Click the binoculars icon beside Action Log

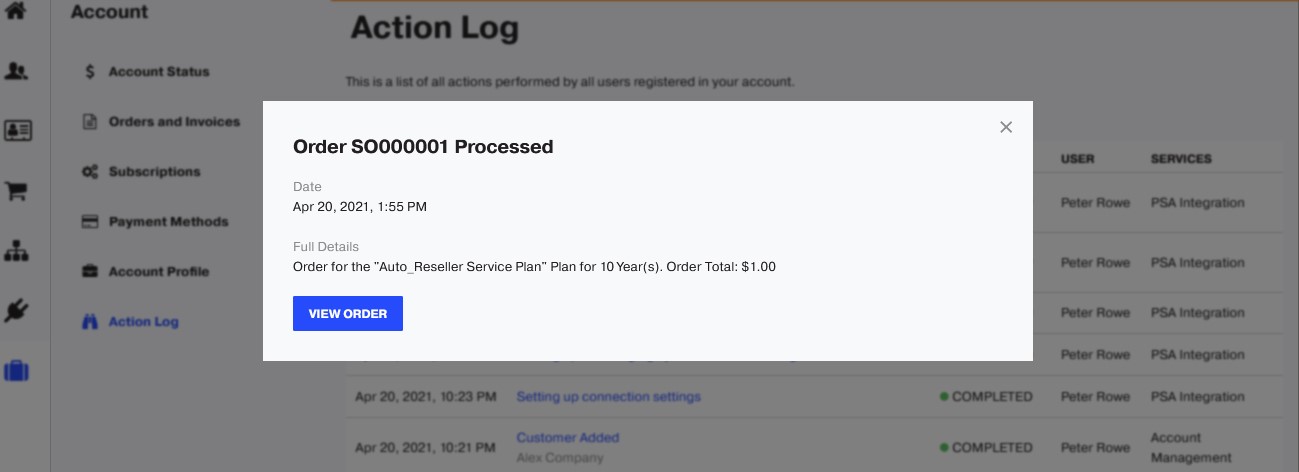tap(89, 322)
